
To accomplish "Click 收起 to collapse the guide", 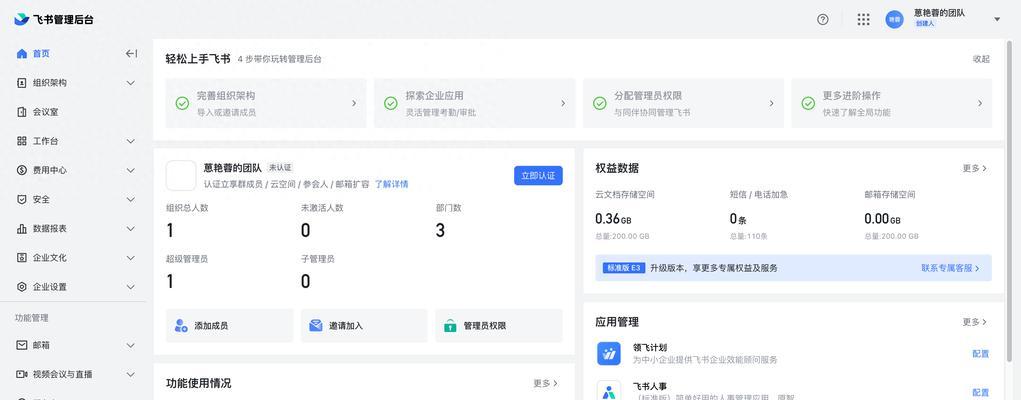I will (x=981, y=59).
